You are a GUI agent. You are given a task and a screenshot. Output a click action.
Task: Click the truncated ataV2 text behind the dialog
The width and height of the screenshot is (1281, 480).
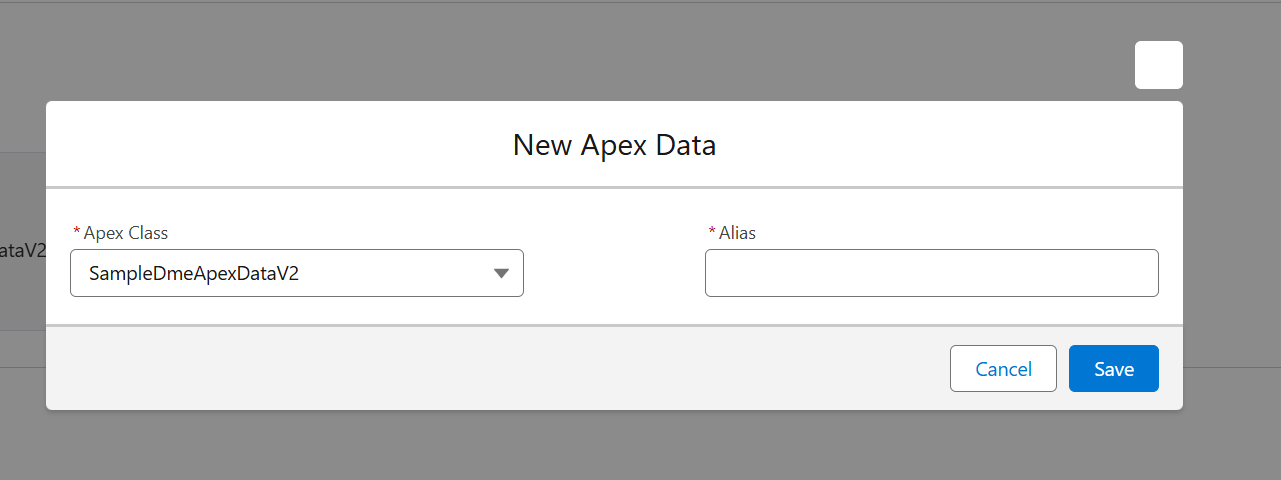point(23,250)
